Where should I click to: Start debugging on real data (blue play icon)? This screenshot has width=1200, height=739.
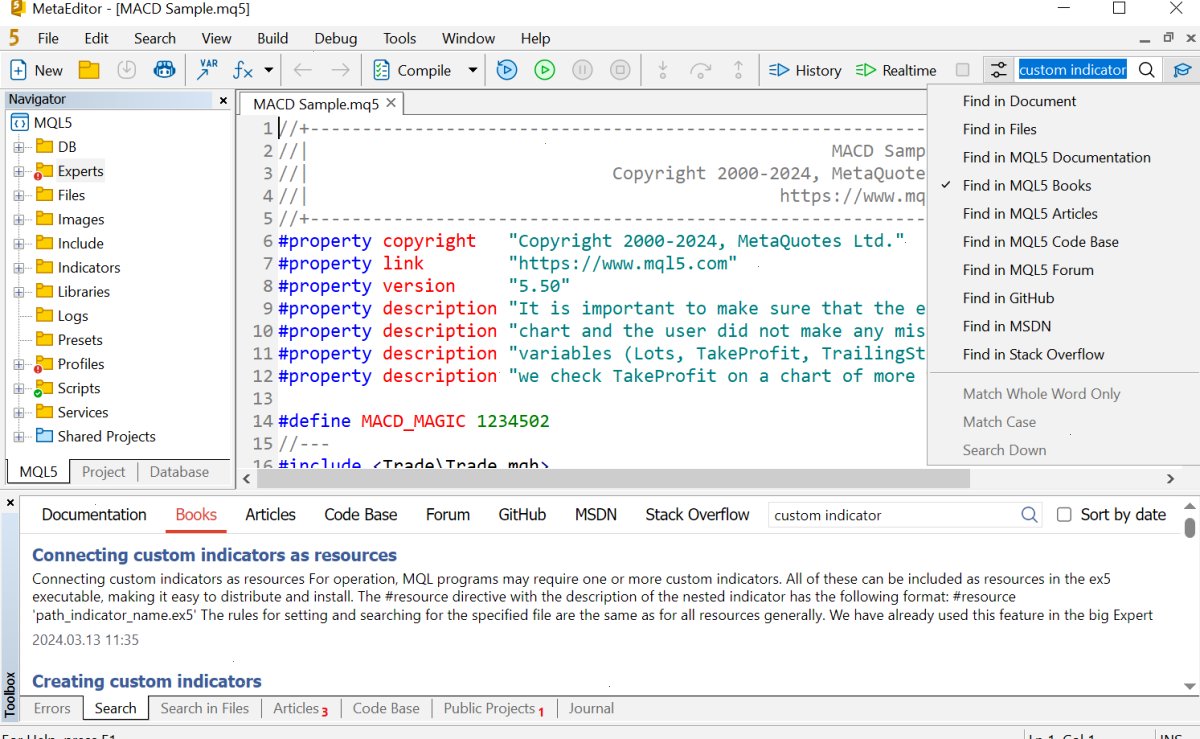click(507, 70)
